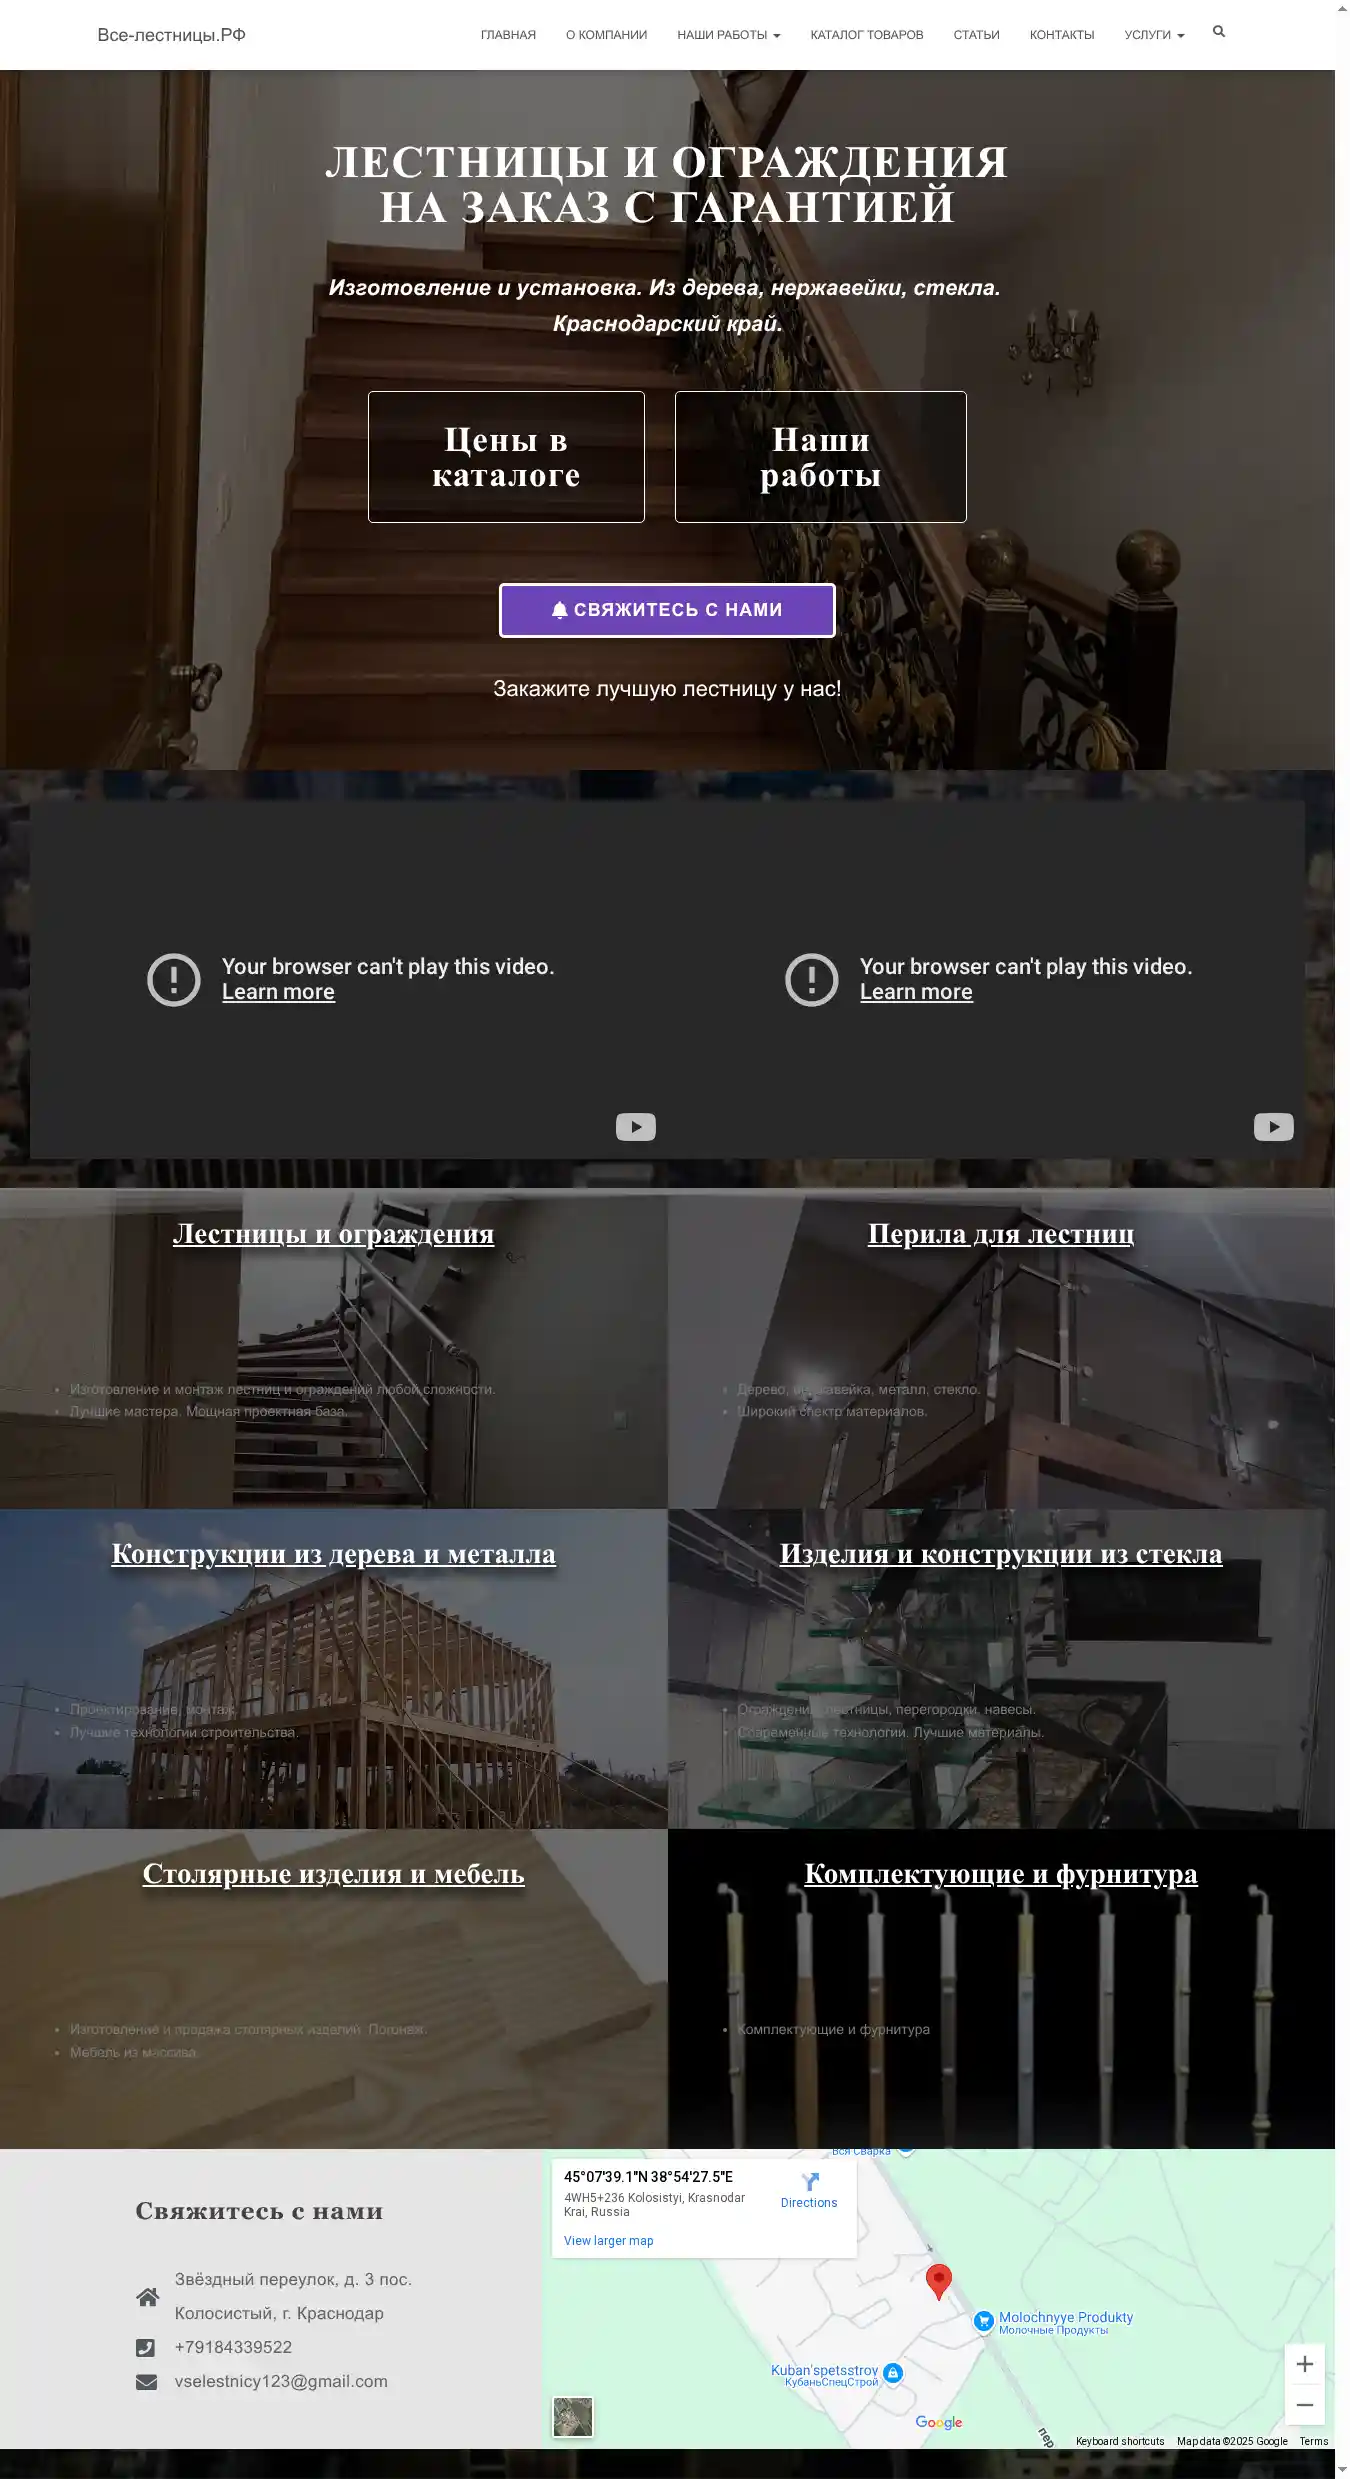This screenshot has width=1350, height=2479.
Task: Click the YouTube logo on left video
Action: pyautogui.click(x=636, y=1127)
